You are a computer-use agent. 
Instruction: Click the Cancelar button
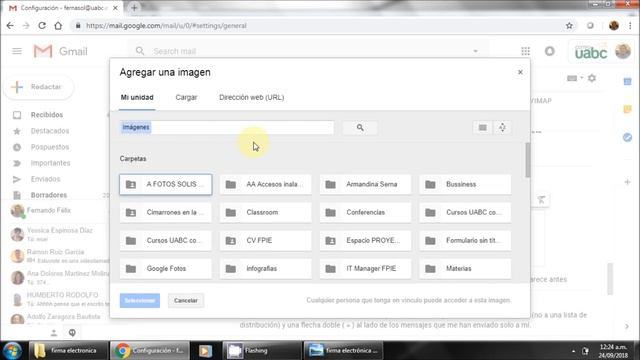(x=186, y=300)
